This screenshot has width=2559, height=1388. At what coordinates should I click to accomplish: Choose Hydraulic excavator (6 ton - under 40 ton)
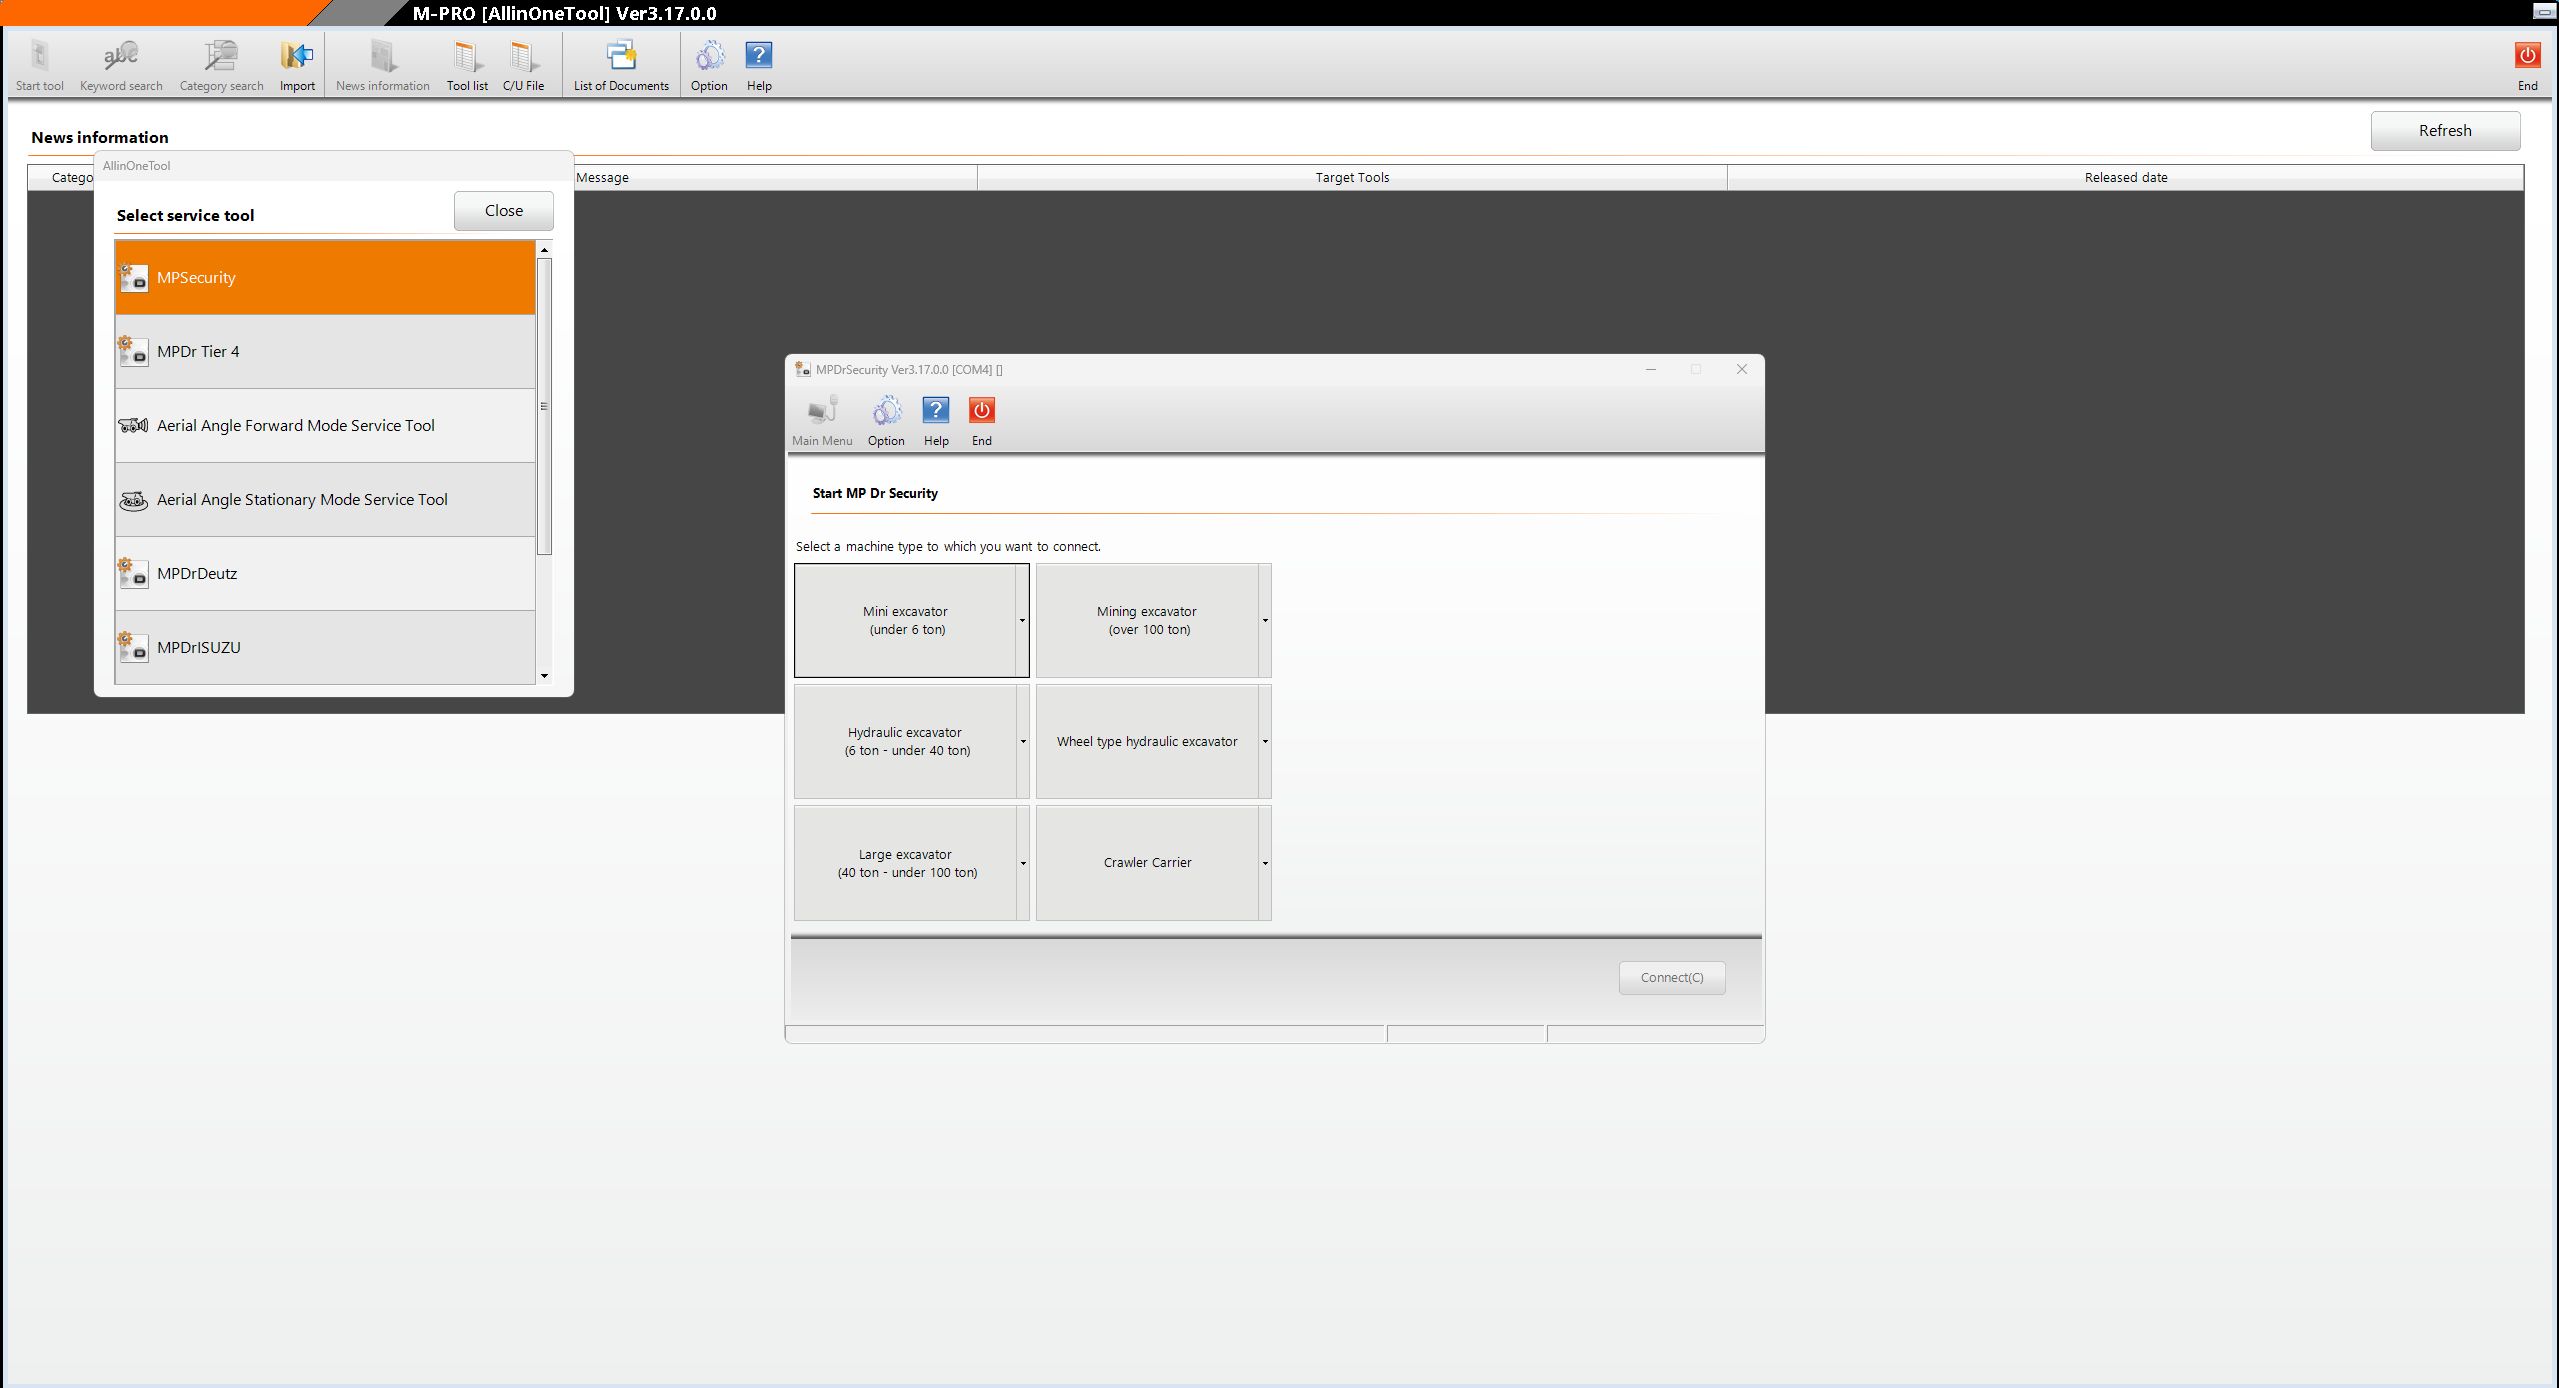[905, 742]
